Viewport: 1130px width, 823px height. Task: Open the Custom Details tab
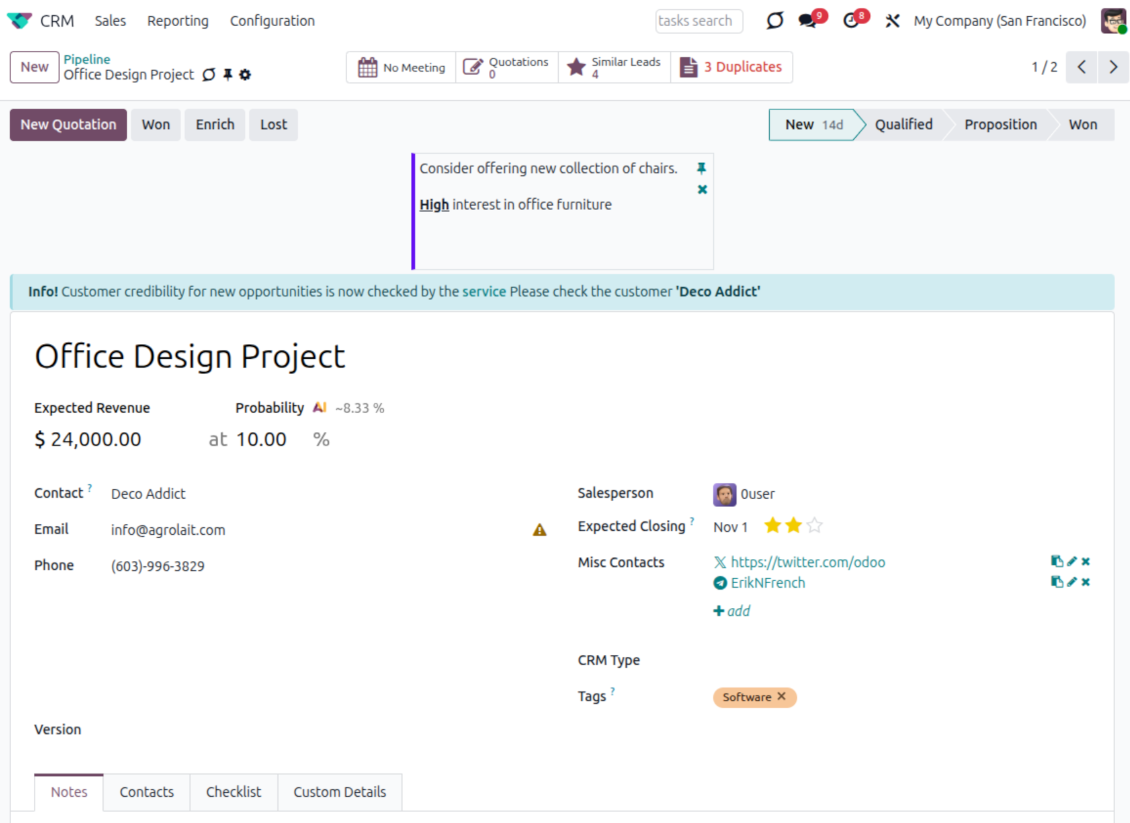(339, 792)
